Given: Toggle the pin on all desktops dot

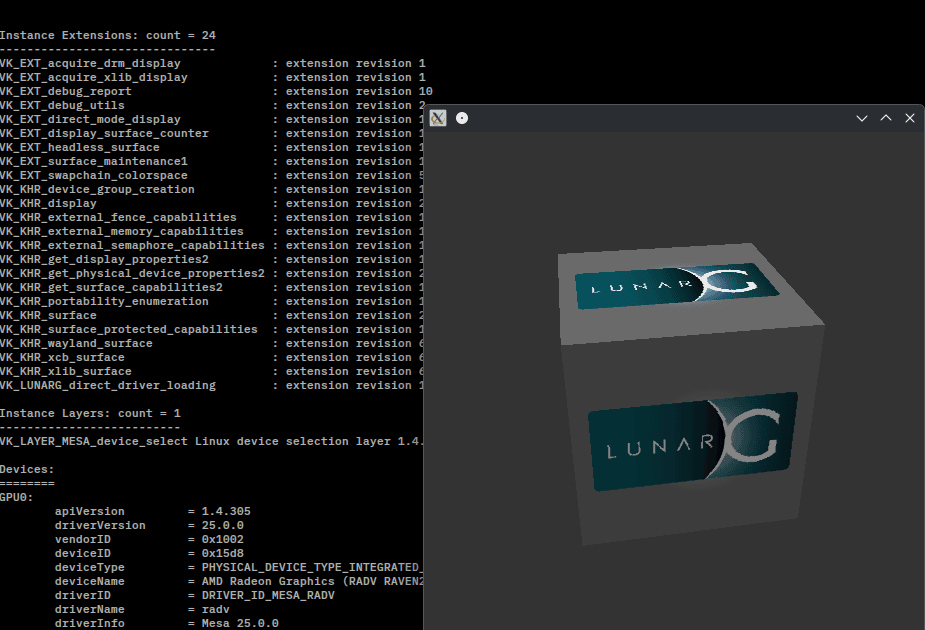Looking at the screenshot, I should 462,118.
